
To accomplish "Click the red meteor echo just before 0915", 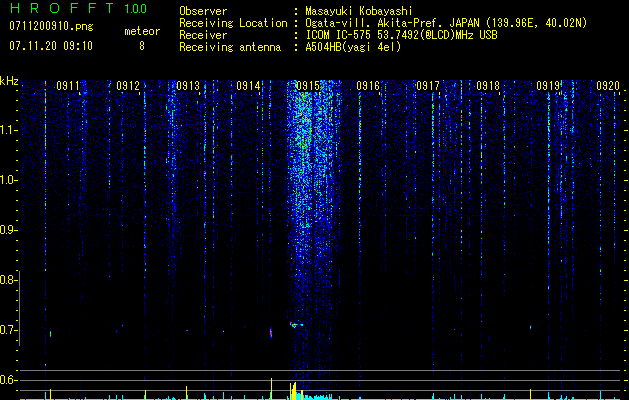I will click(x=271, y=333).
